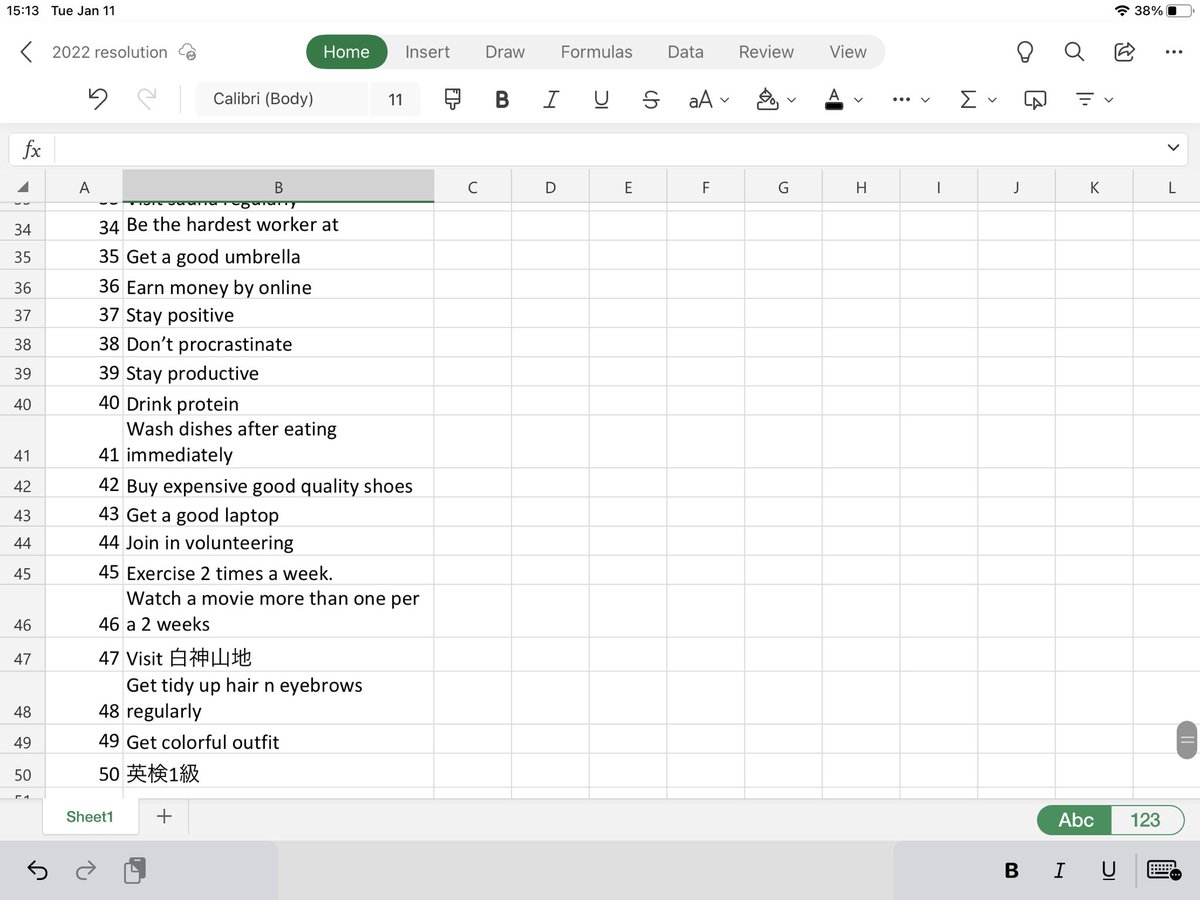Open the font formatting aA dropdown
This screenshot has height=900, width=1200.
(709, 99)
